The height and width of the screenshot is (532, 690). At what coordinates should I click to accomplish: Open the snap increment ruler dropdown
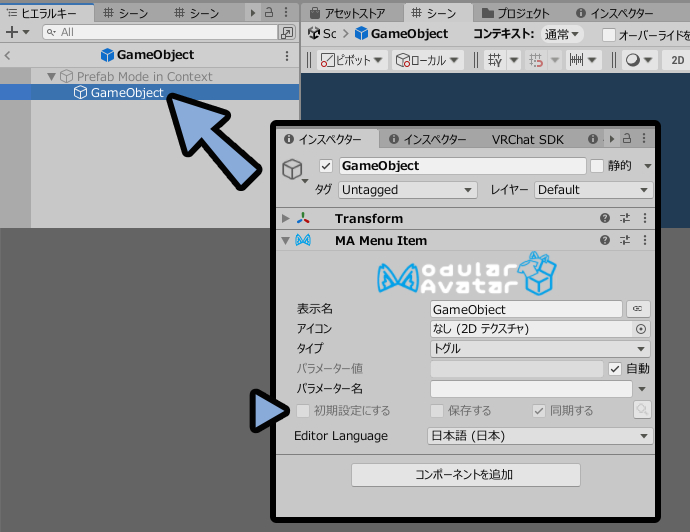tap(582, 59)
